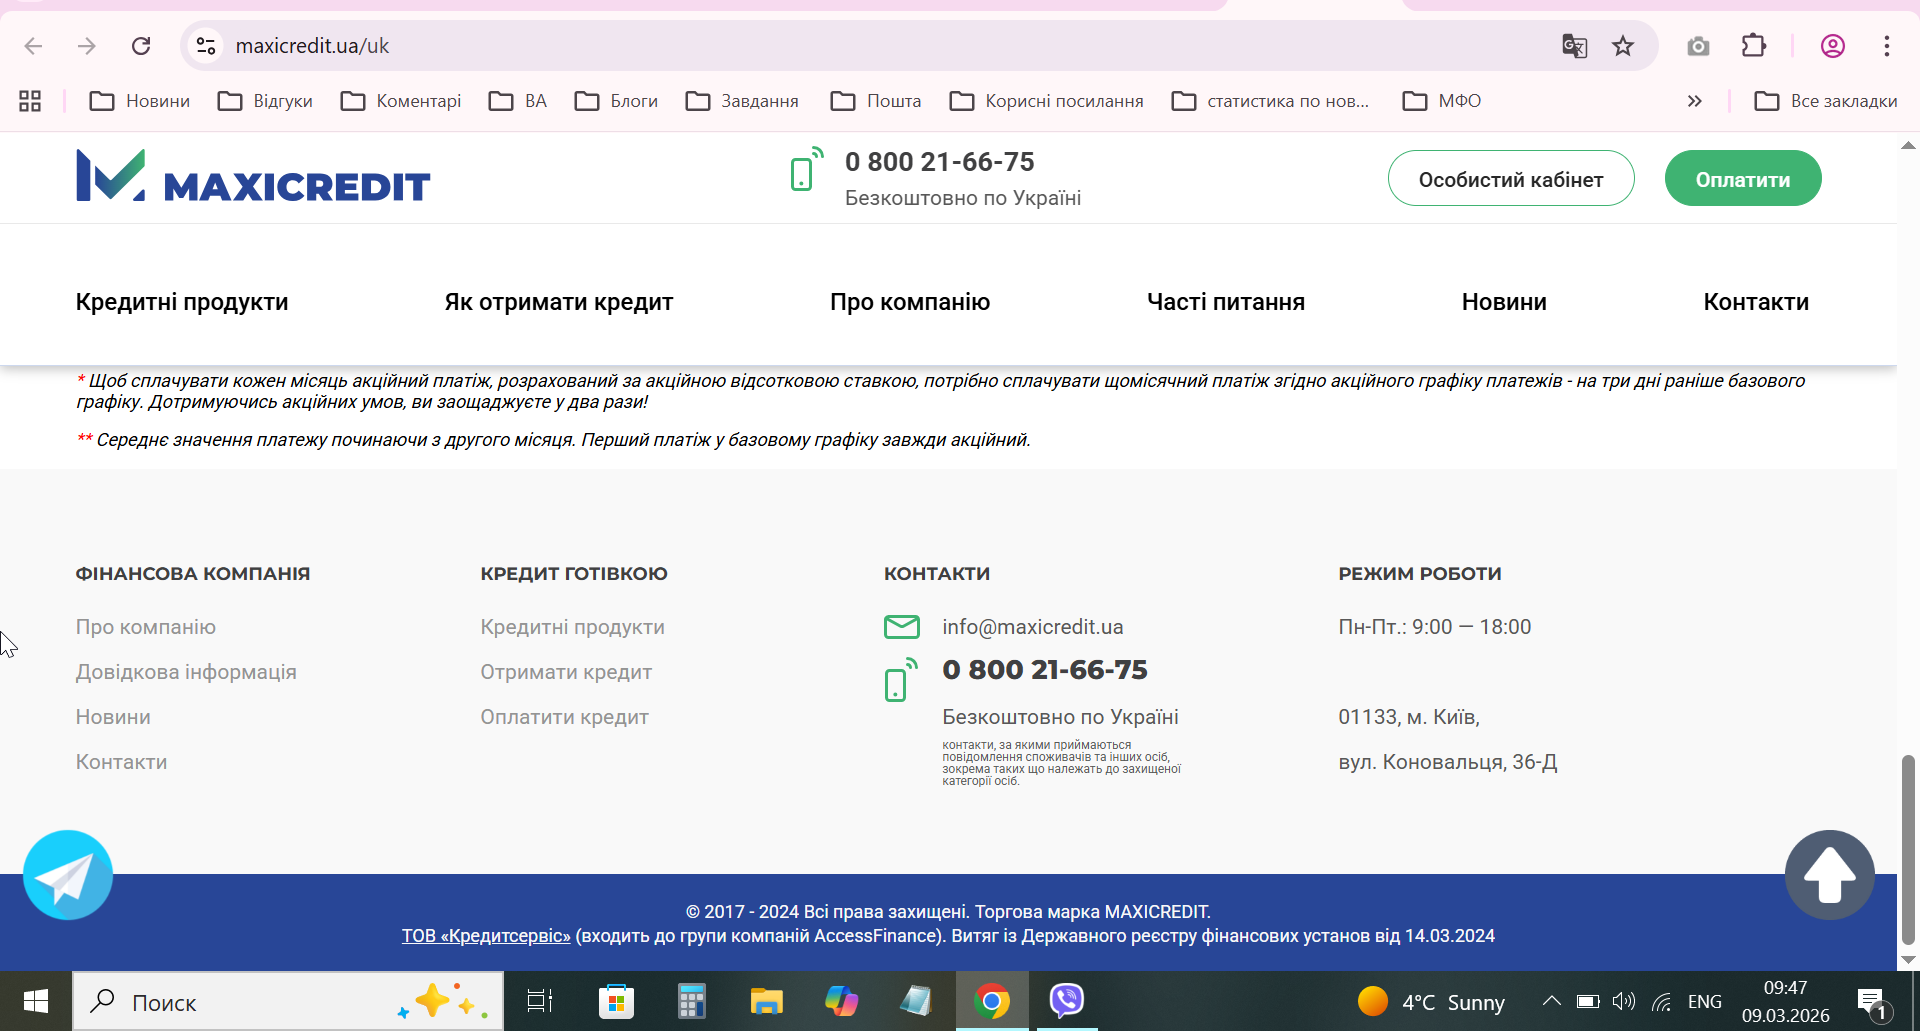Open Calculator from the taskbar
The width and height of the screenshot is (1920, 1031).
point(691,1001)
